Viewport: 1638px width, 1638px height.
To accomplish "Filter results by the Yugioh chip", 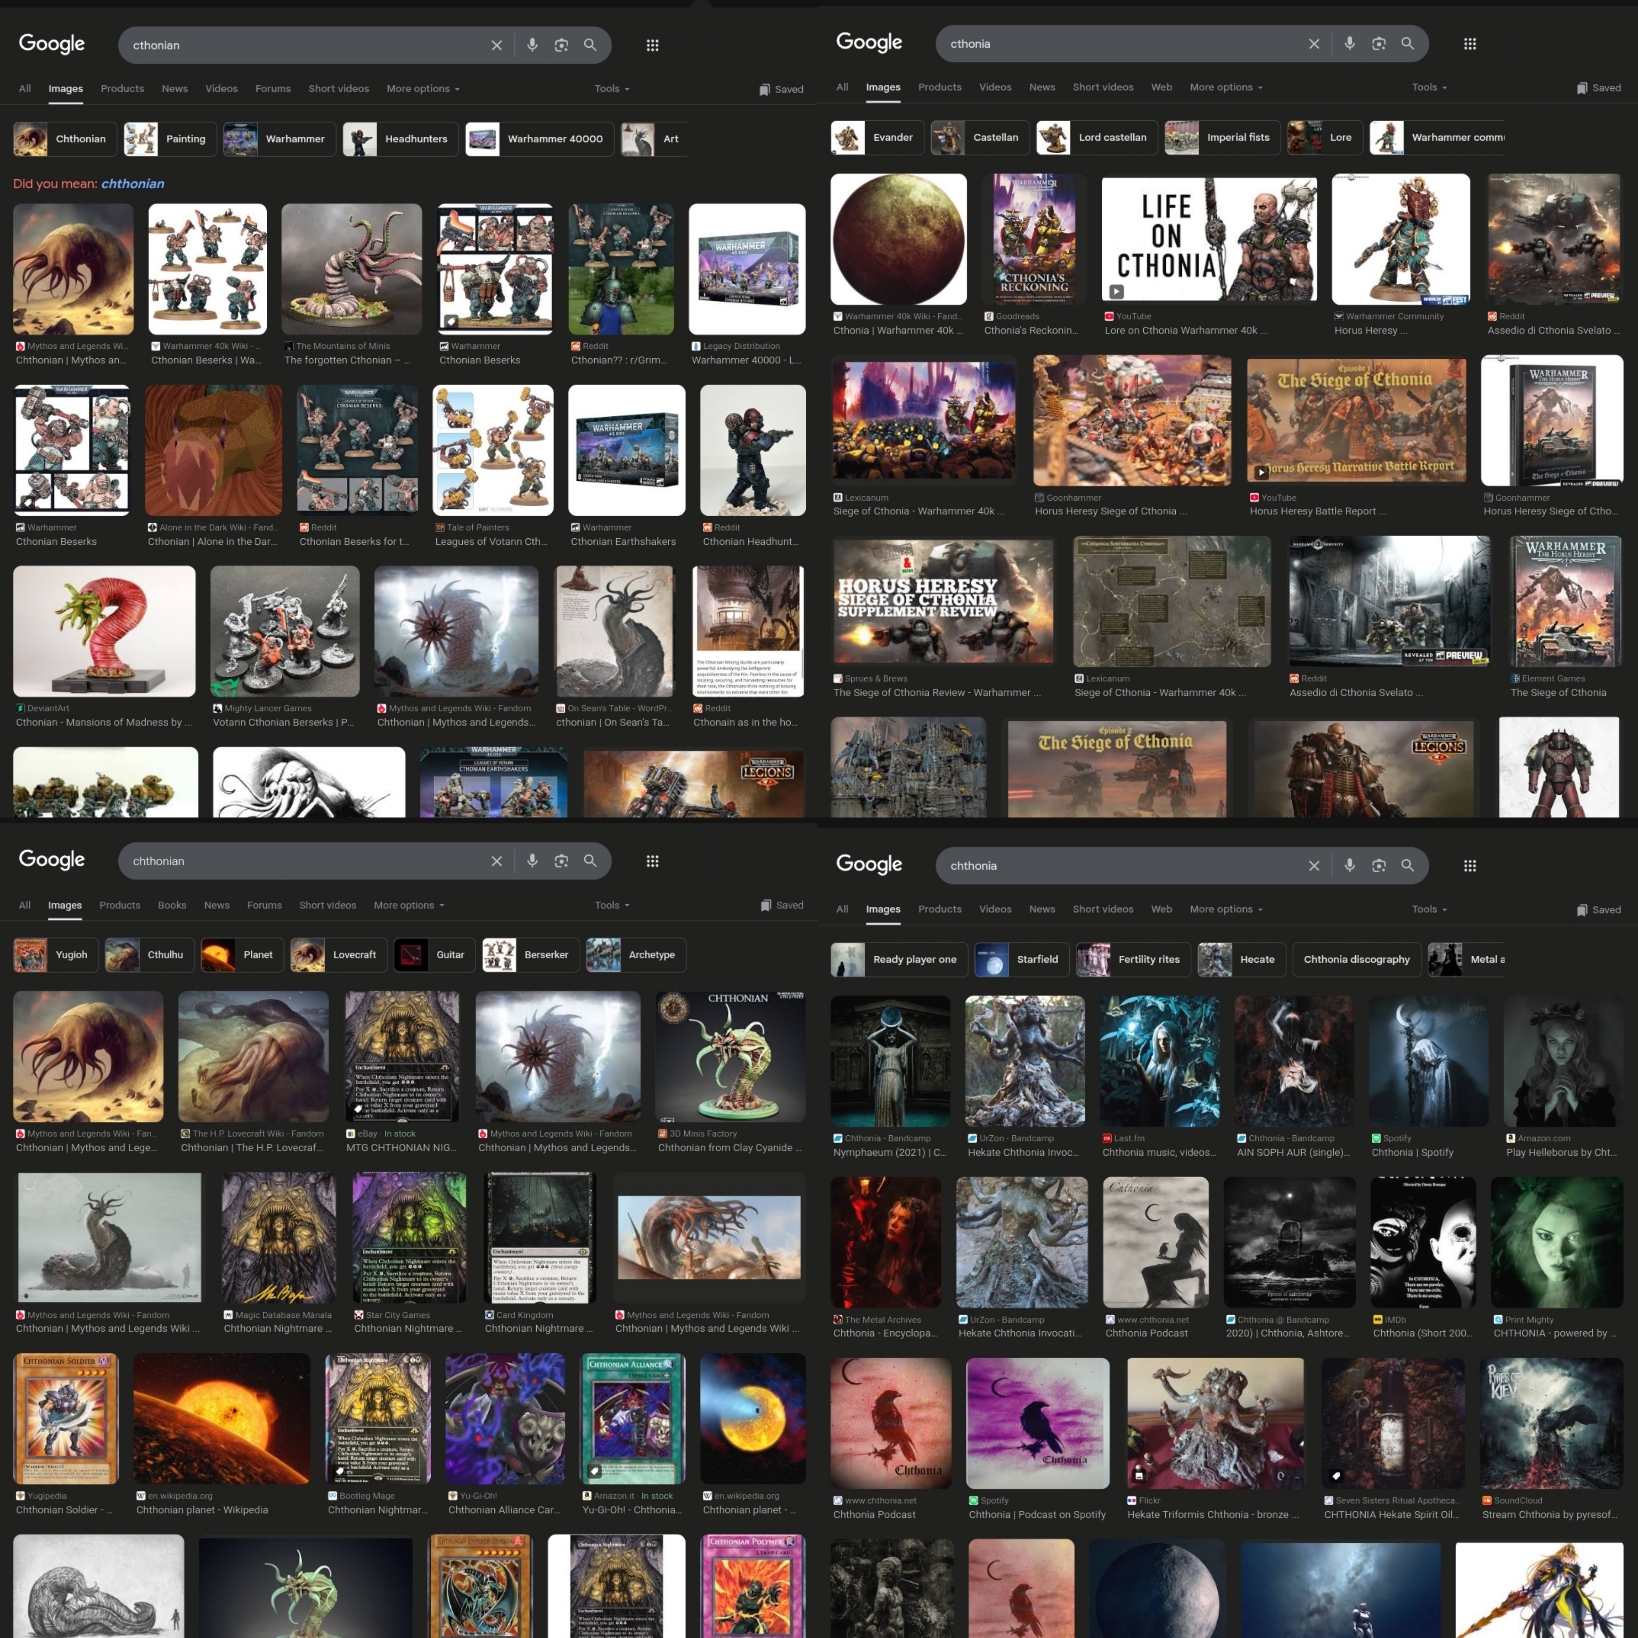I will click(56, 955).
